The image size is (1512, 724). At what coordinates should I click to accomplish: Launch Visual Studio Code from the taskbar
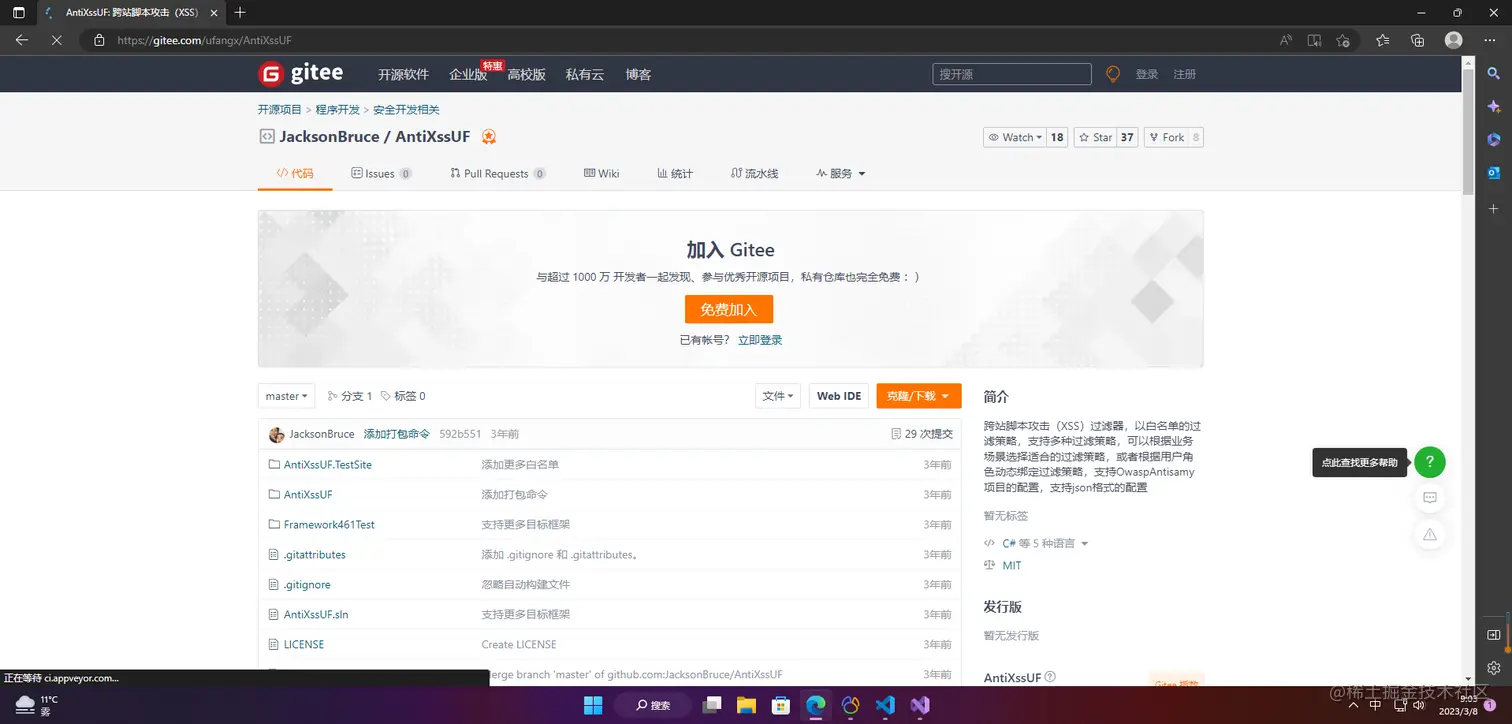click(x=884, y=705)
